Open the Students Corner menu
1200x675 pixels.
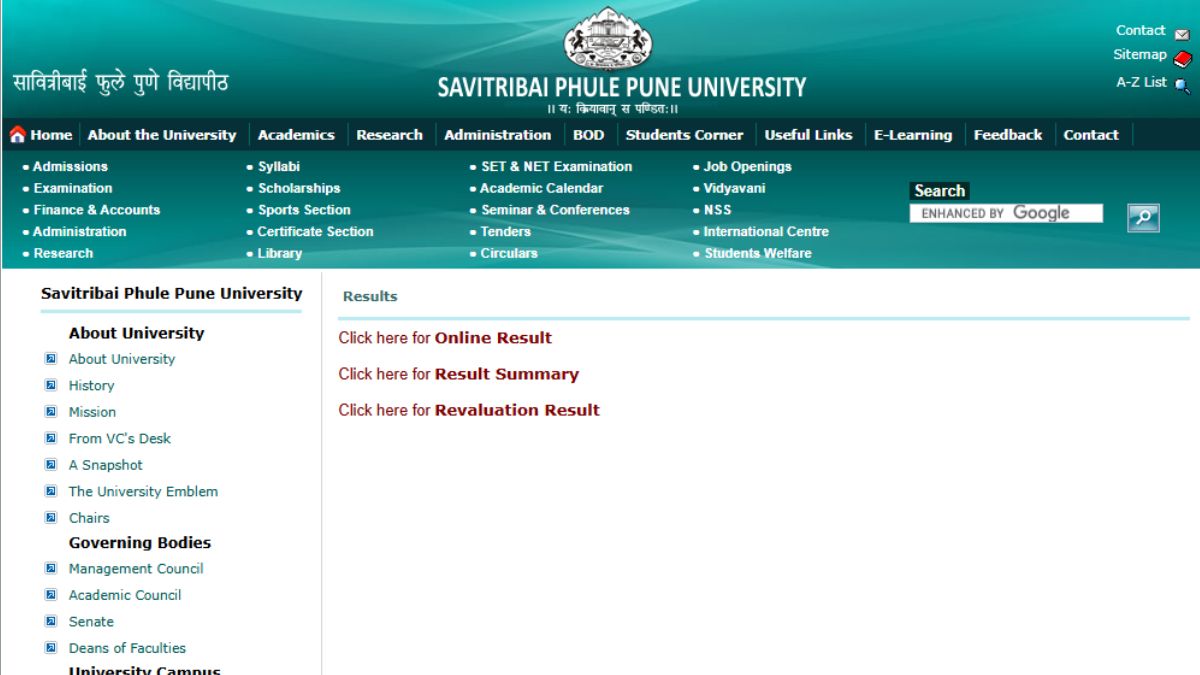tap(684, 135)
